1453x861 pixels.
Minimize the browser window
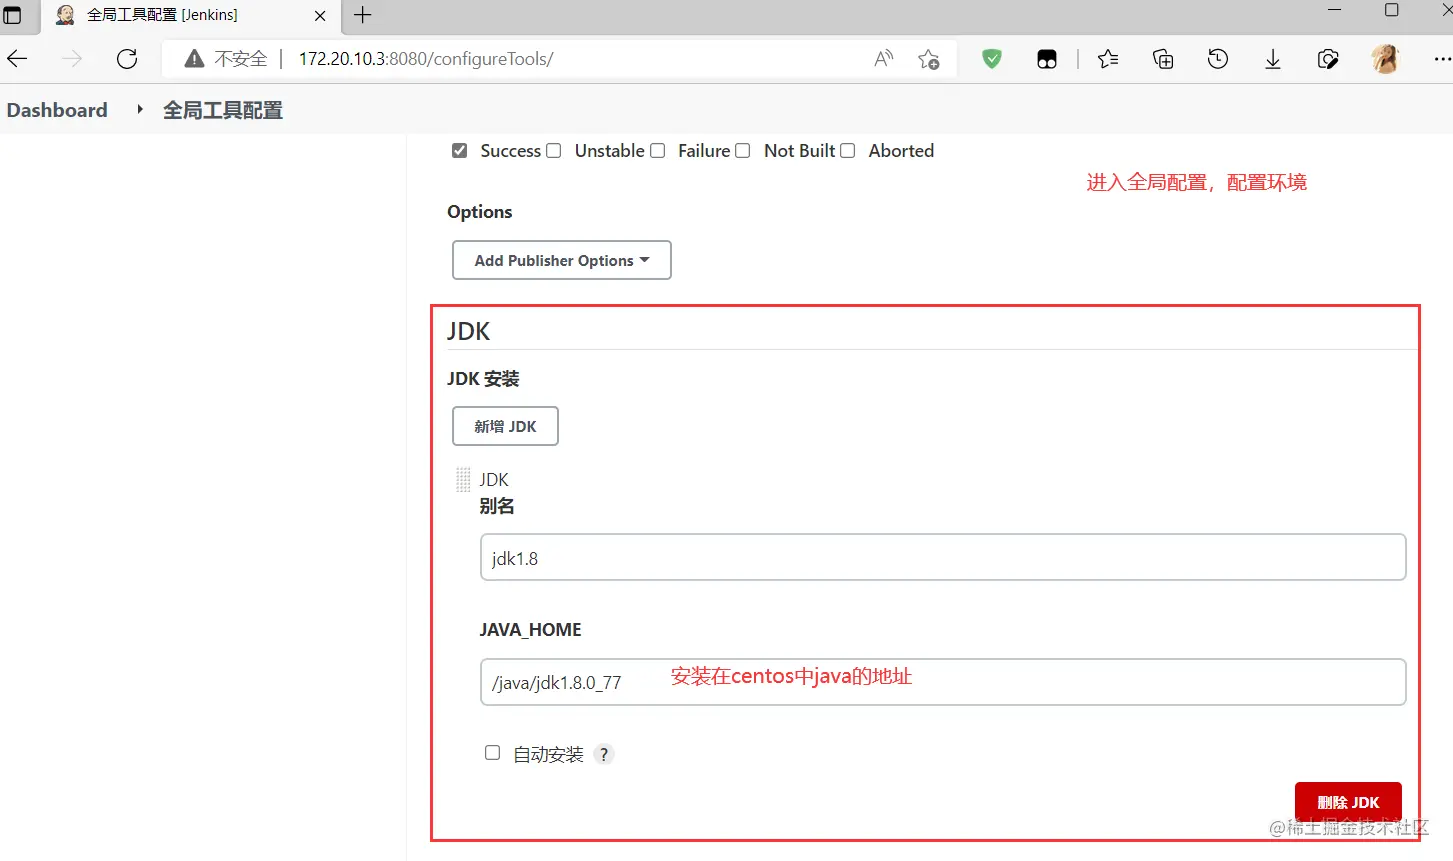[1335, 11]
